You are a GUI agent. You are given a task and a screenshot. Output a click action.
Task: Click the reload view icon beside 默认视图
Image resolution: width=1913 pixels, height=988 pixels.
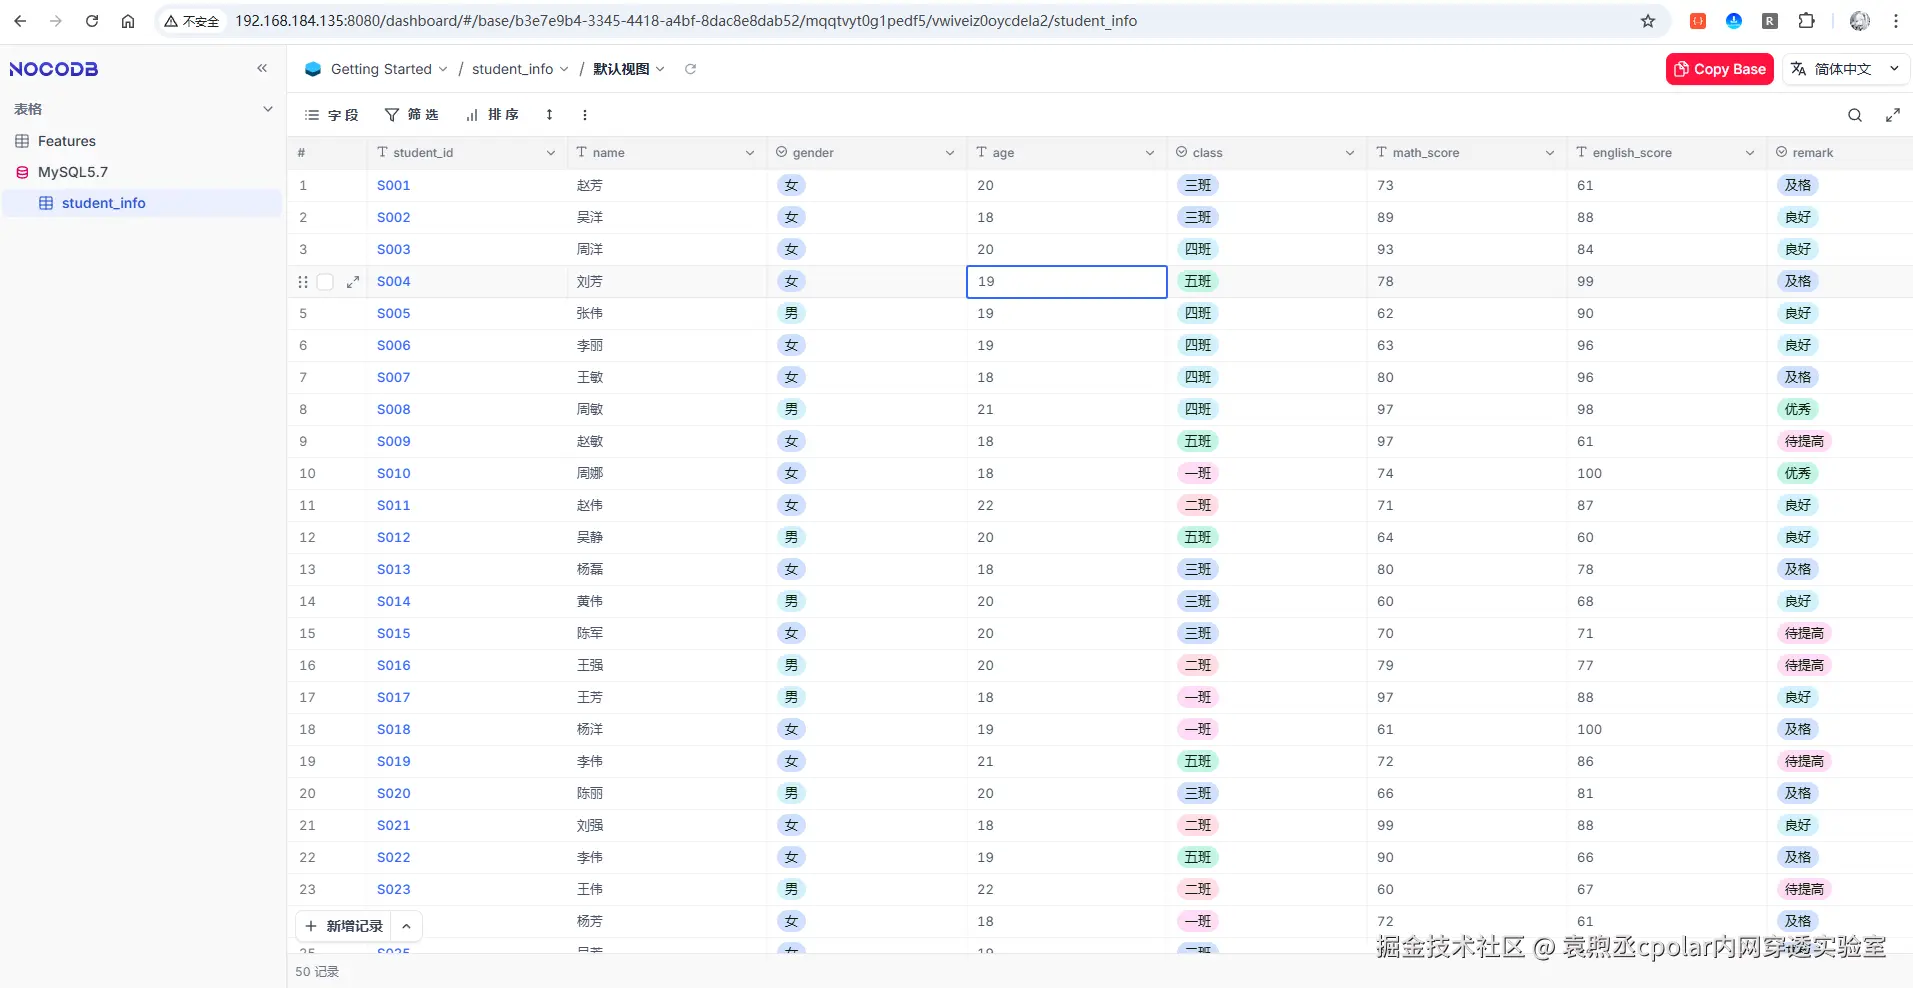(690, 69)
